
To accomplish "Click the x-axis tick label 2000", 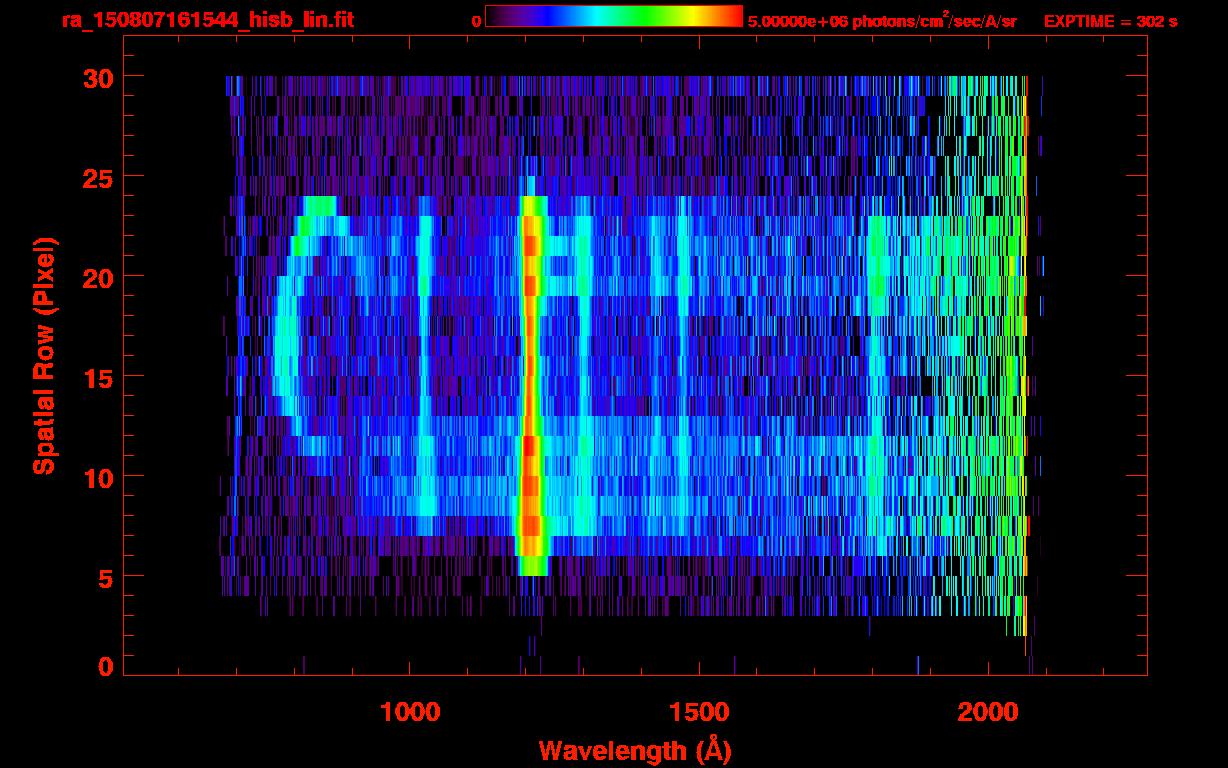I will coord(988,712).
